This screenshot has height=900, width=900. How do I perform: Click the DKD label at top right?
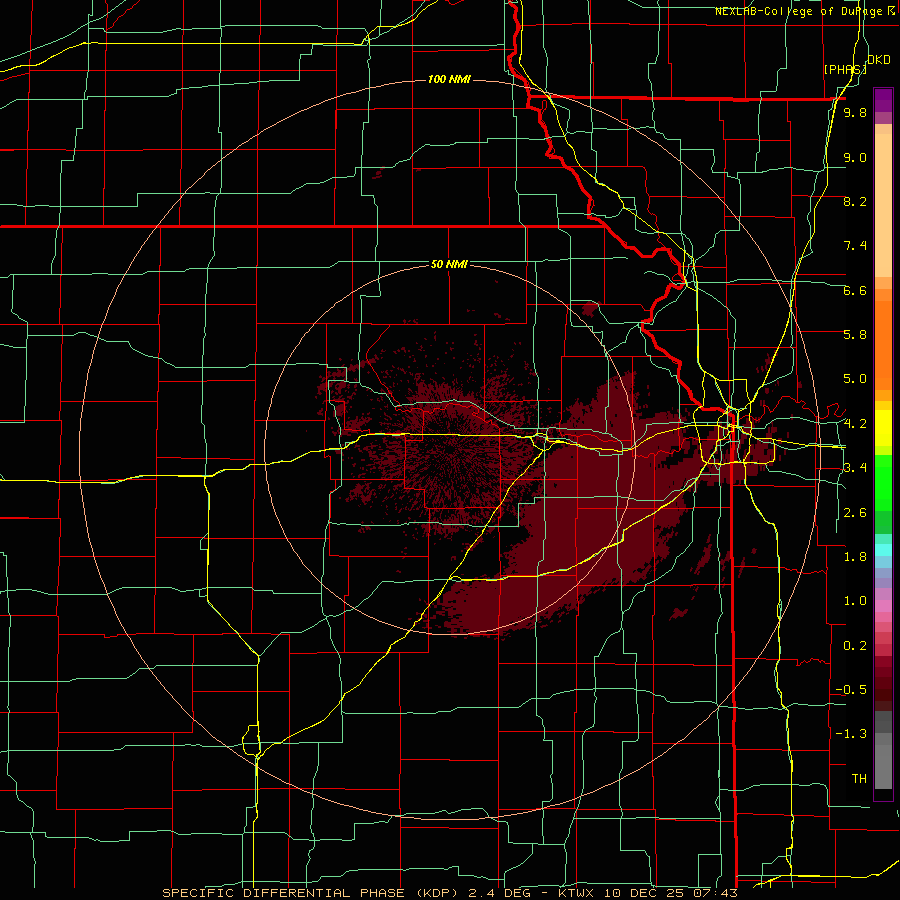879,60
